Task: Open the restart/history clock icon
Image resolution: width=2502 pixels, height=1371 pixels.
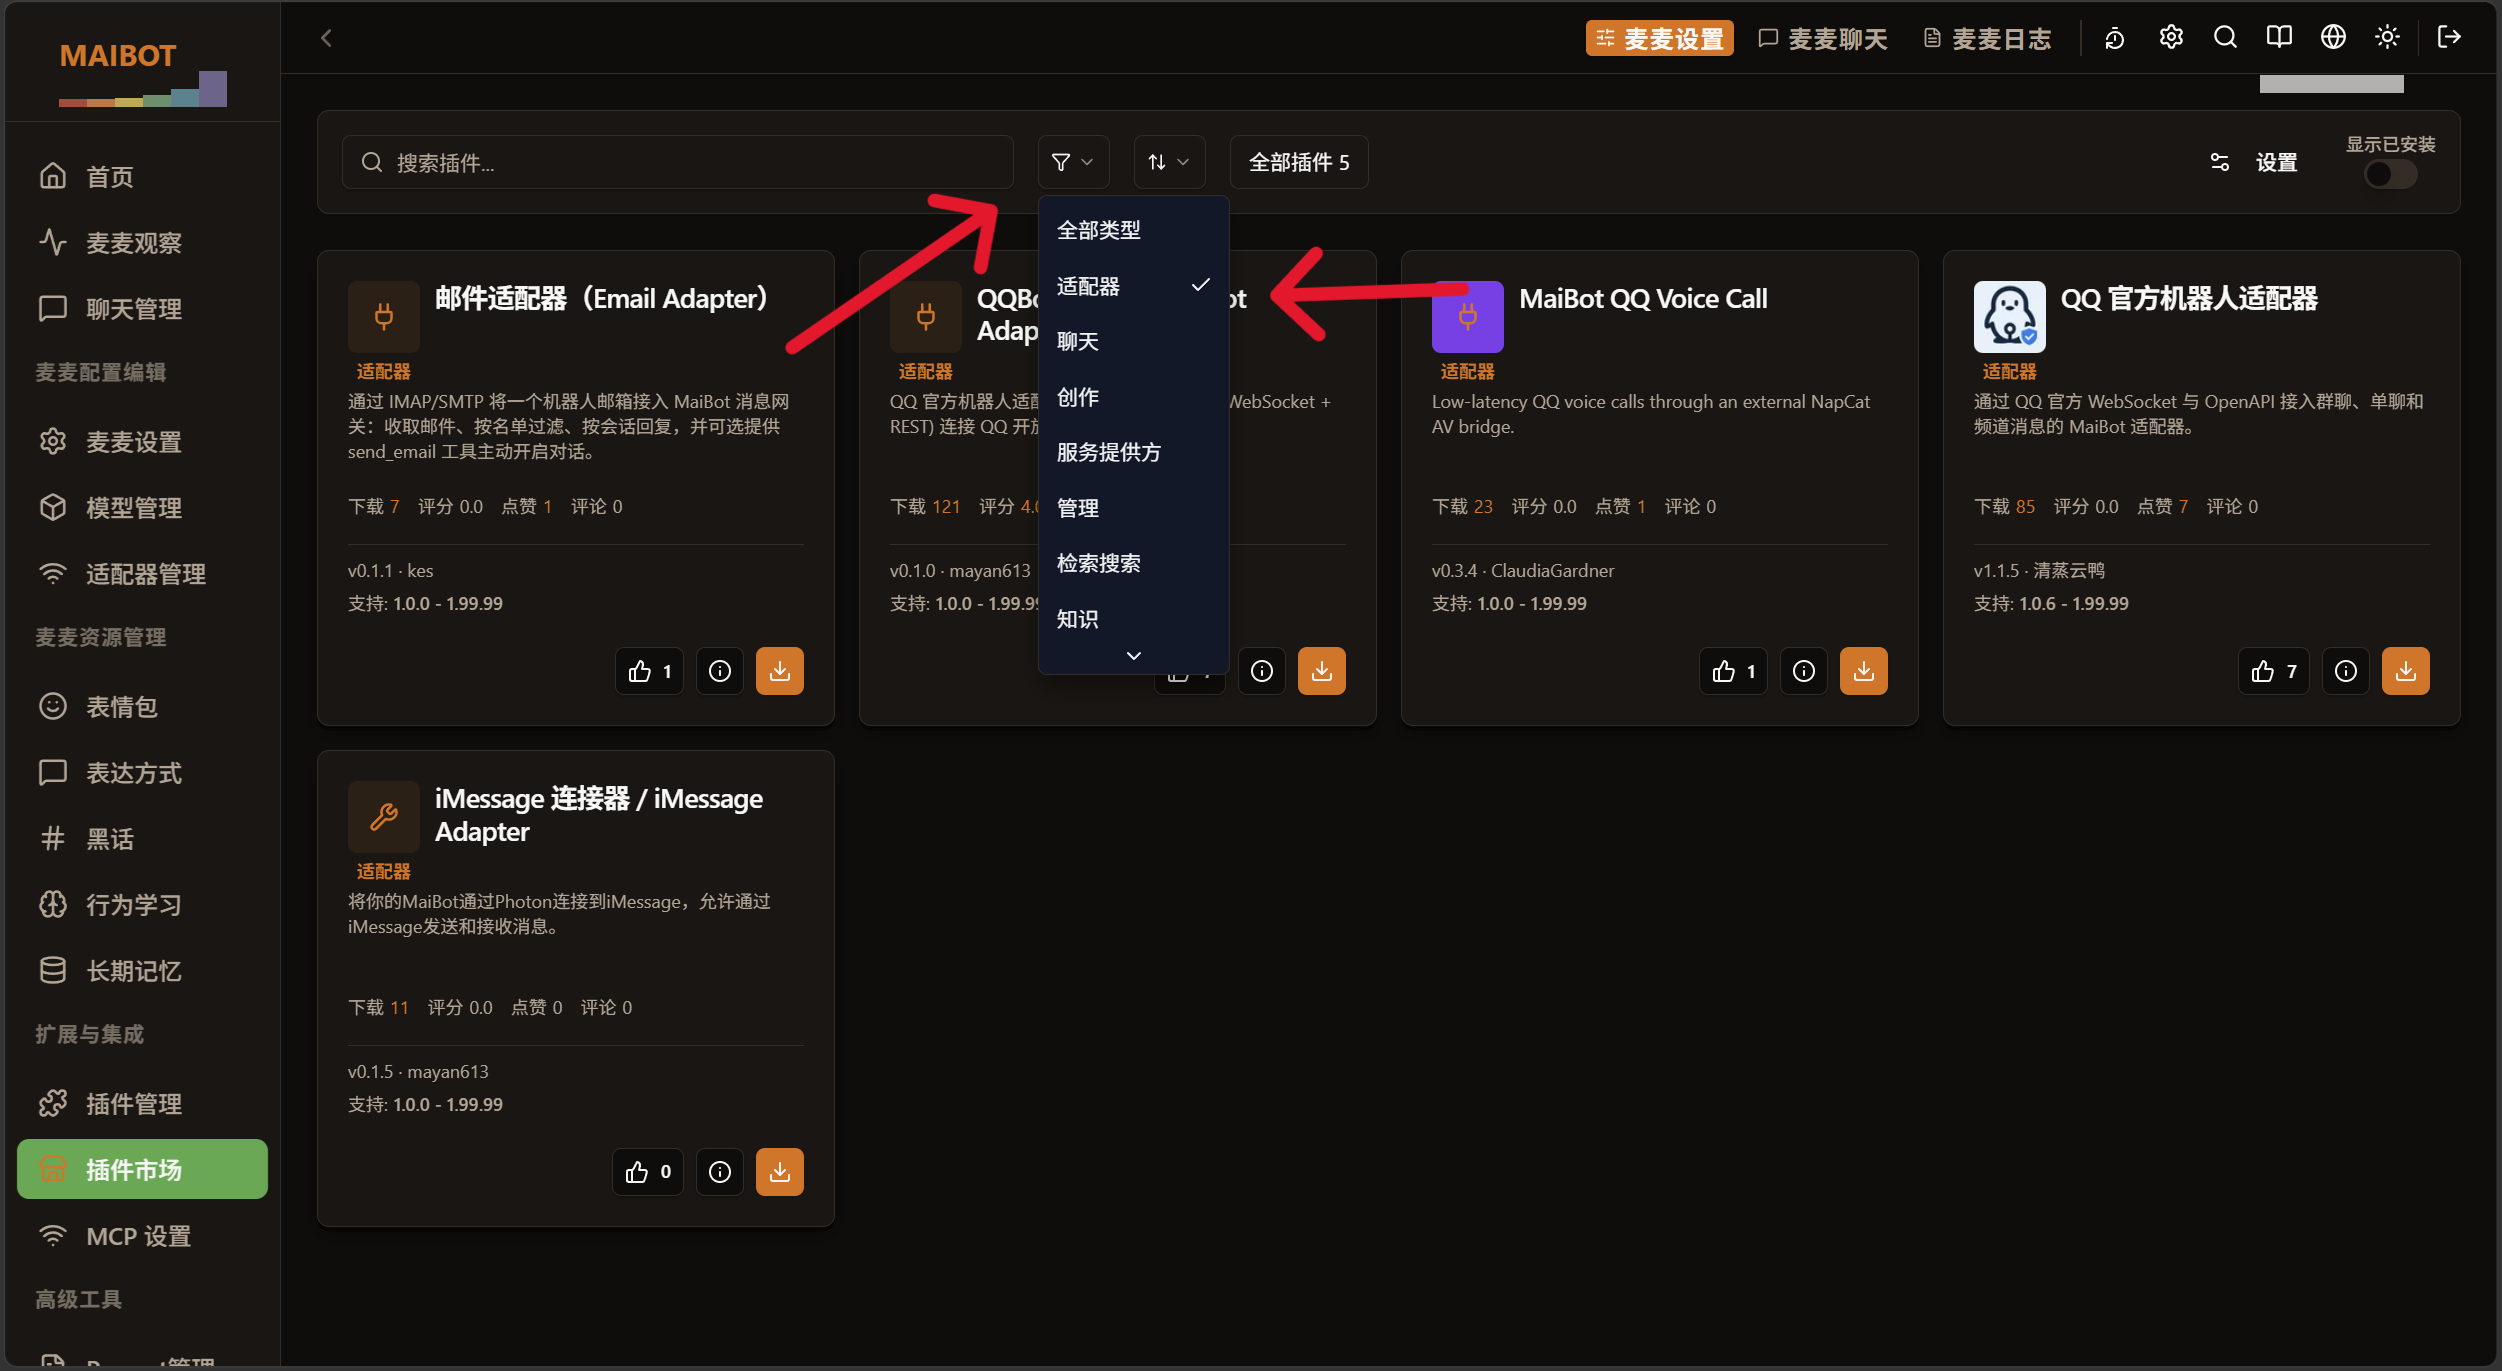Action: [2114, 38]
